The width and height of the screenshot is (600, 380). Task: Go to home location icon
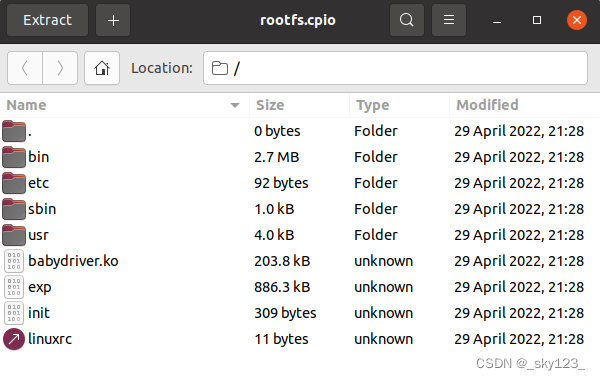tap(102, 68)
